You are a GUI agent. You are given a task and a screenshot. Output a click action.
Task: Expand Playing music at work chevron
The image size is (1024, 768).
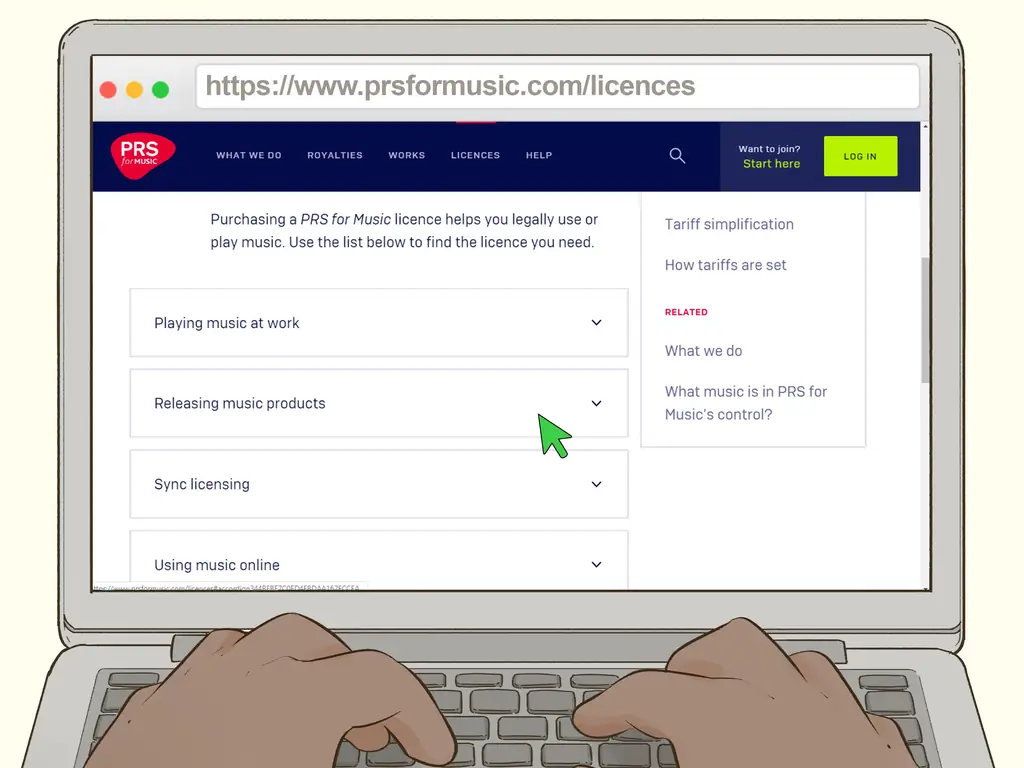596,323
